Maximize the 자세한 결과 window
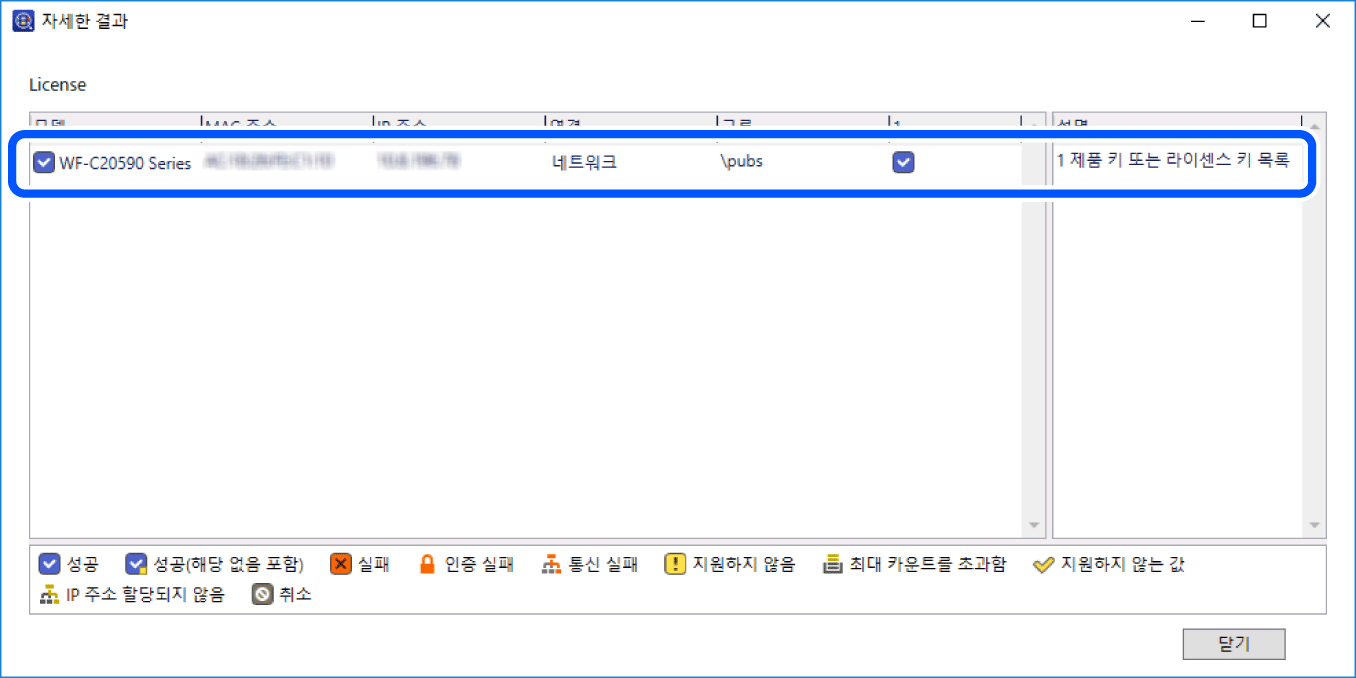 [x=1260, y=21]
